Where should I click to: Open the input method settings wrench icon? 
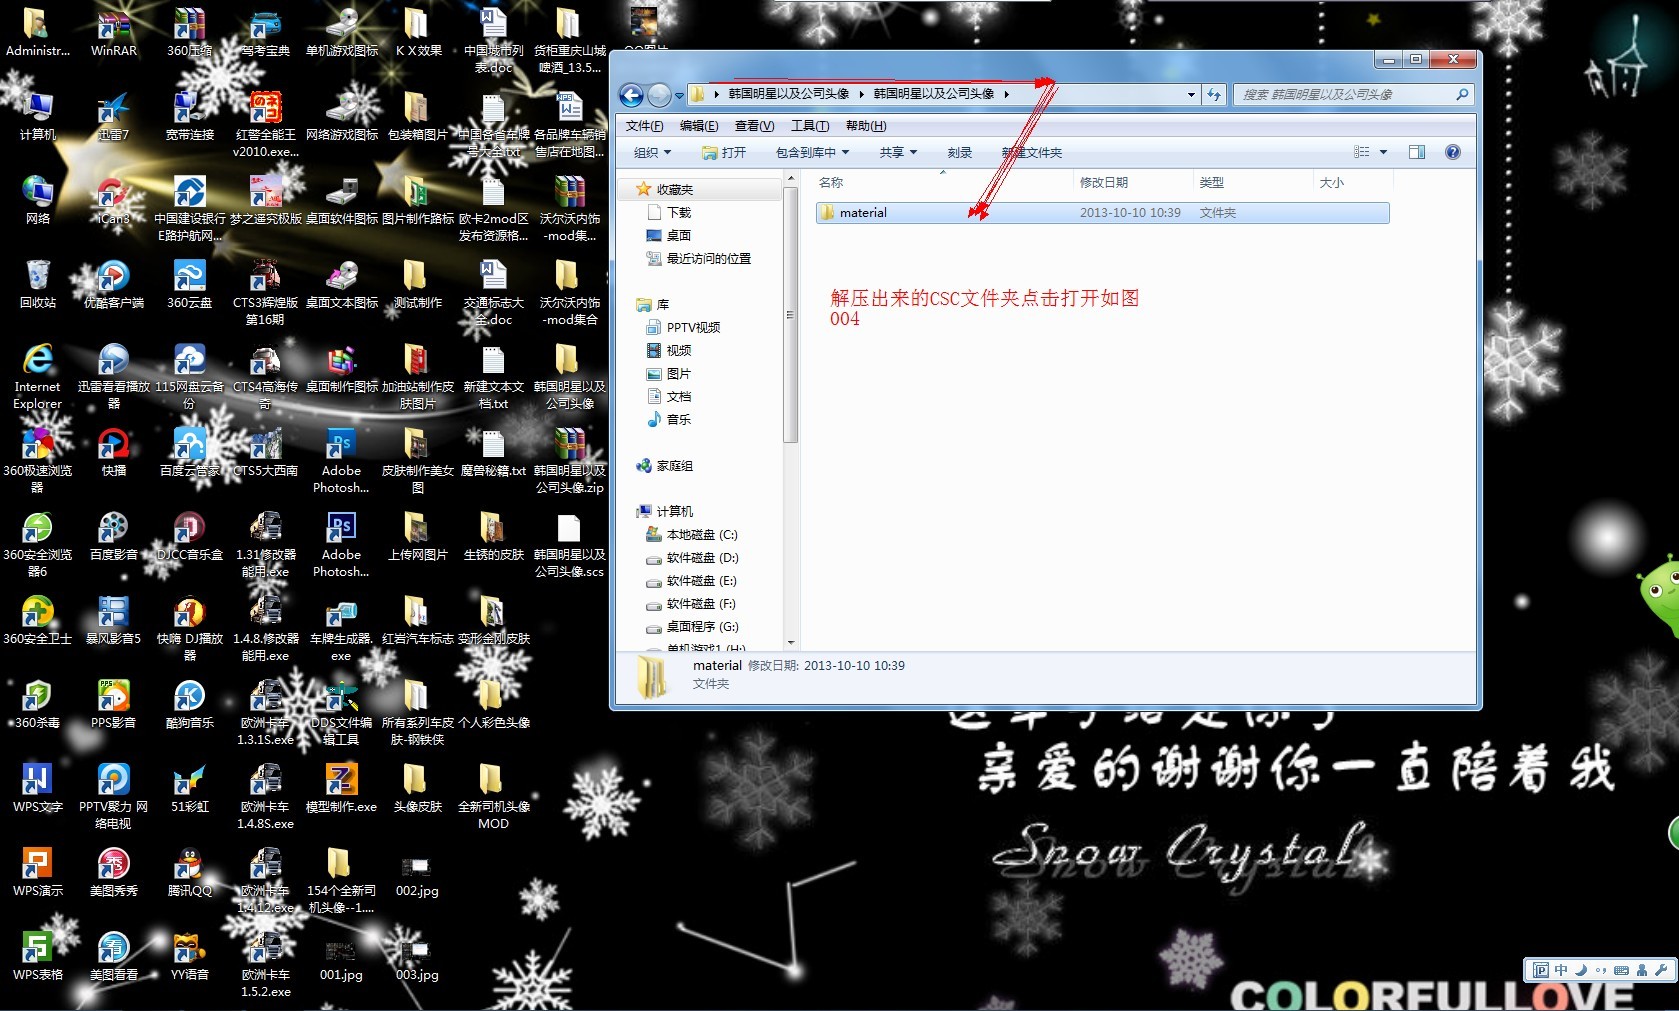(x=1661, y=970)
